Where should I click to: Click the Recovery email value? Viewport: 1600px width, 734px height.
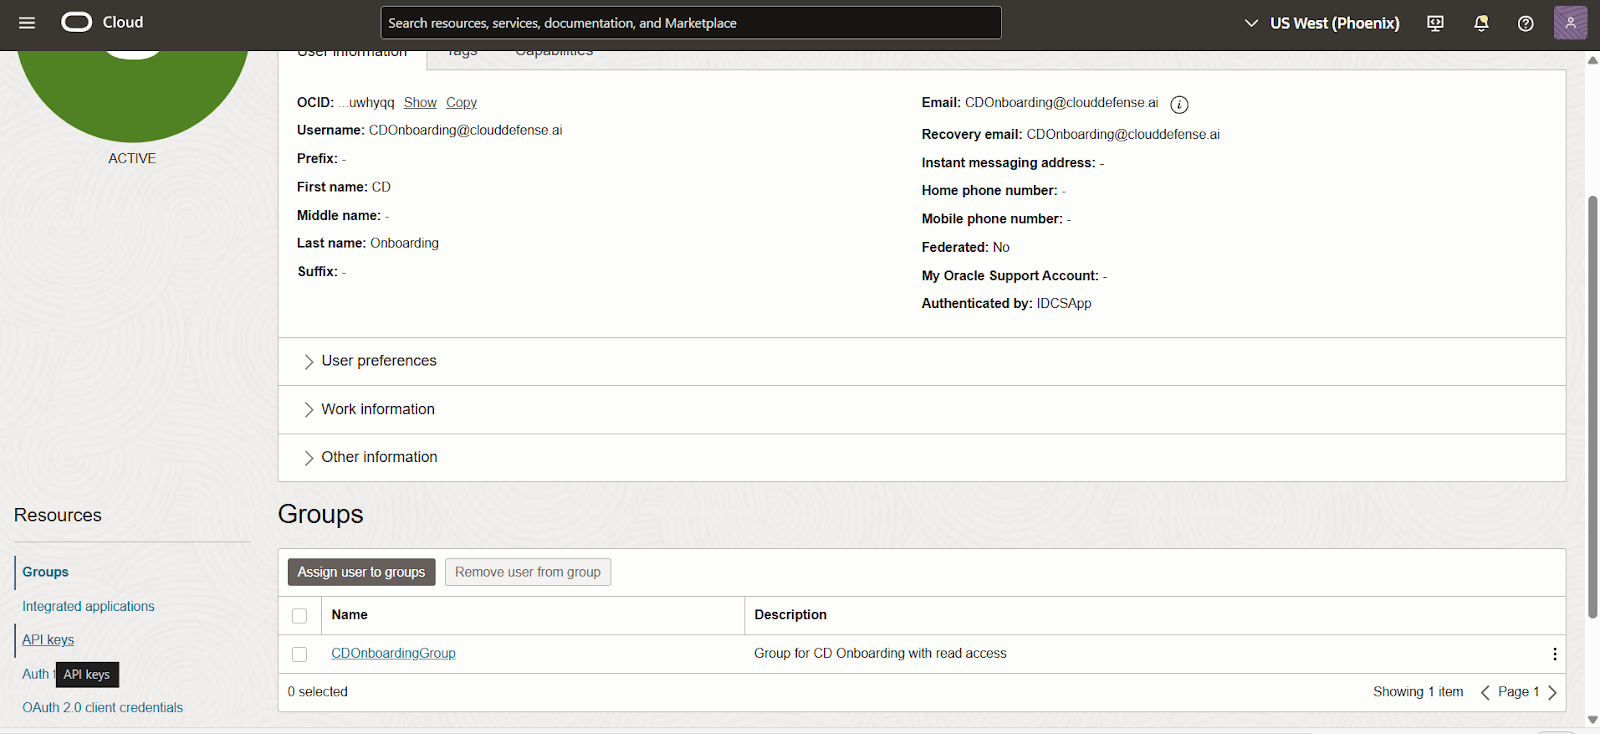pos(1123,134)
